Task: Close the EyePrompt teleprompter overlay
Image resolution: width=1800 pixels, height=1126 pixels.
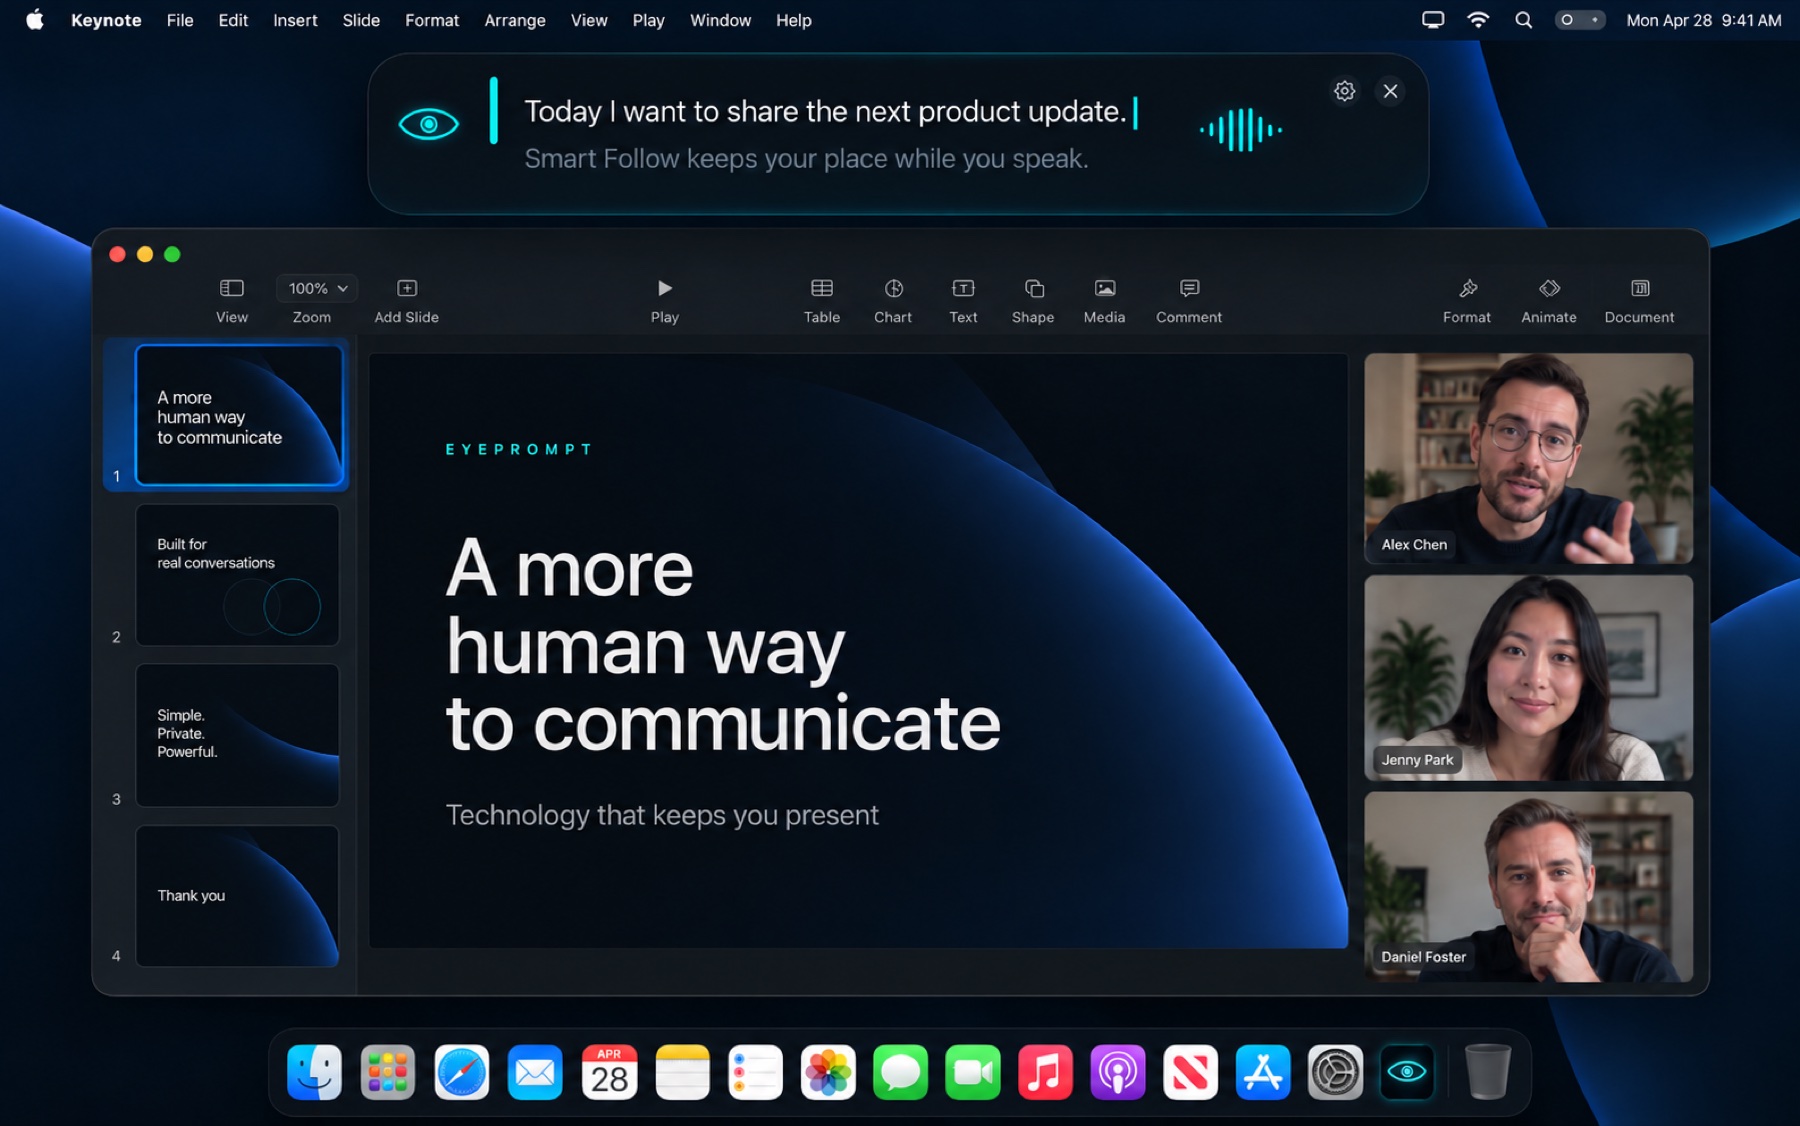Action: click(x=1390, y=91)
